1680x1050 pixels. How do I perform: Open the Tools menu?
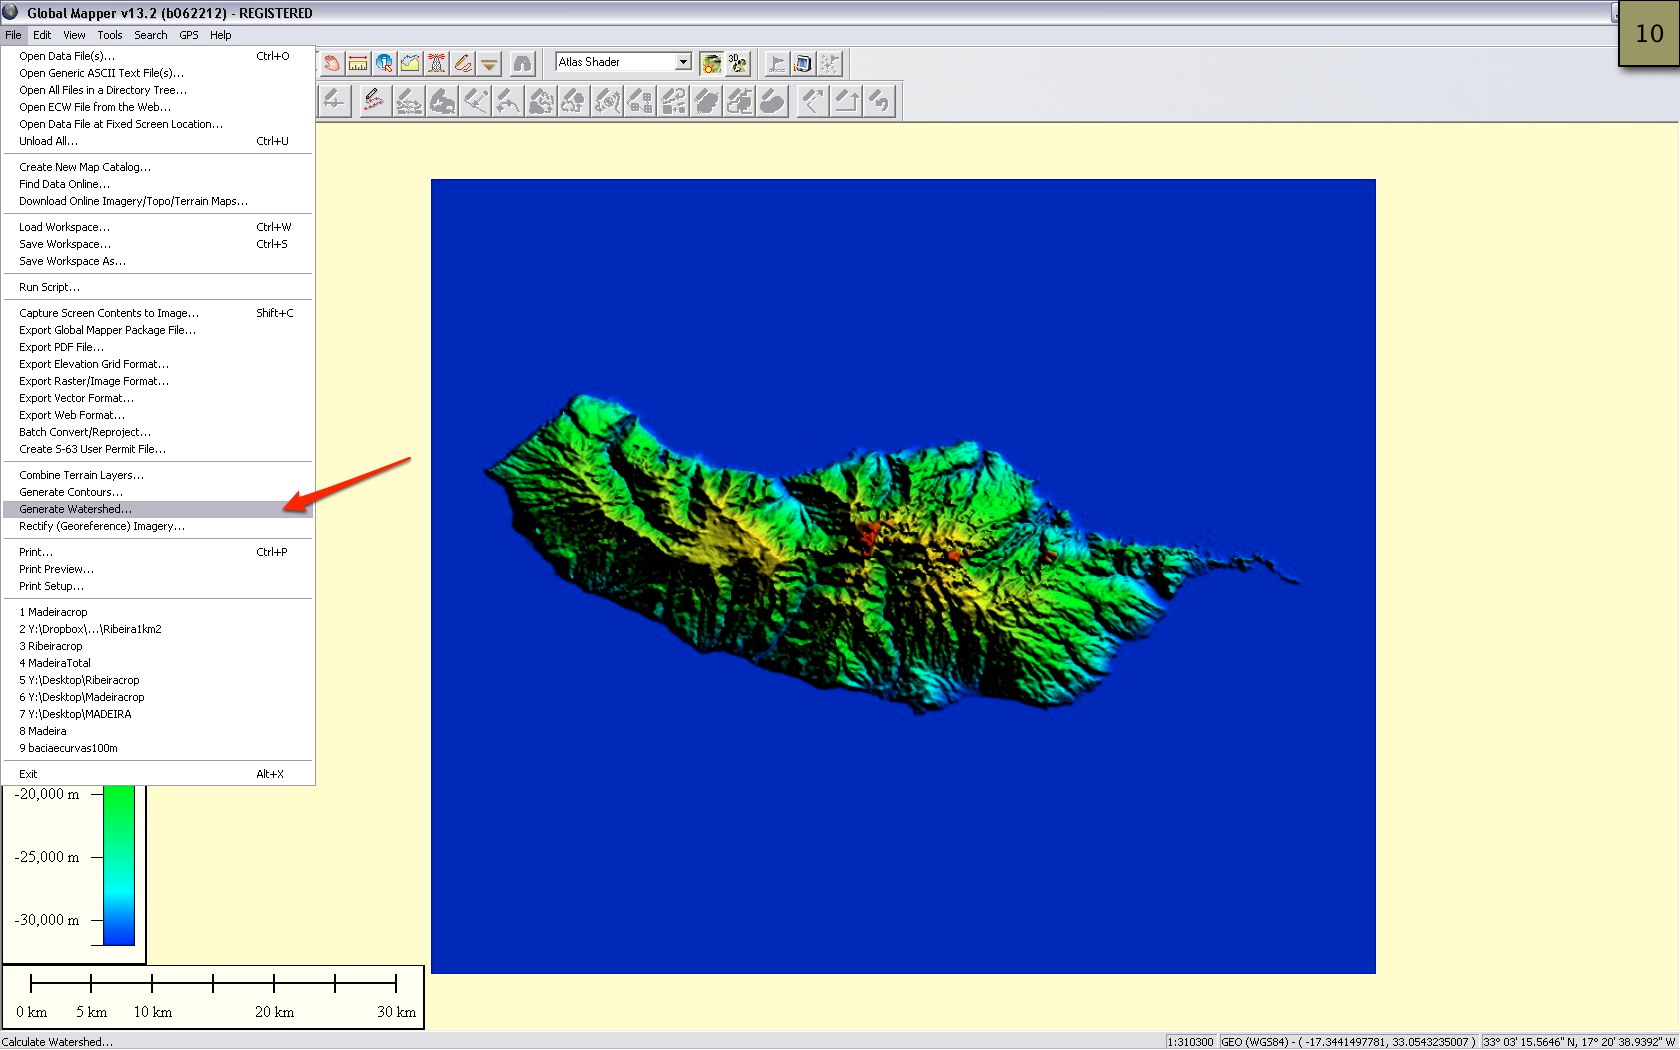pos(110,34)
